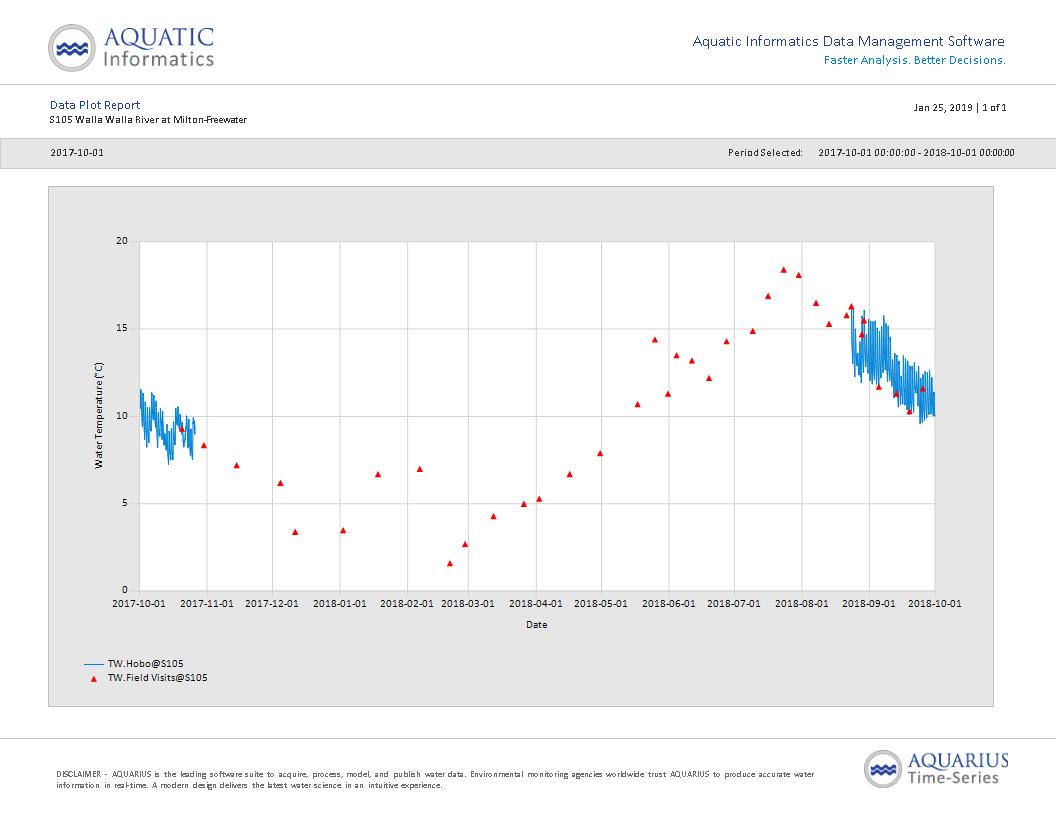Click the period range 2017-10-01 to 2018-10-01 text

[916, 153]
